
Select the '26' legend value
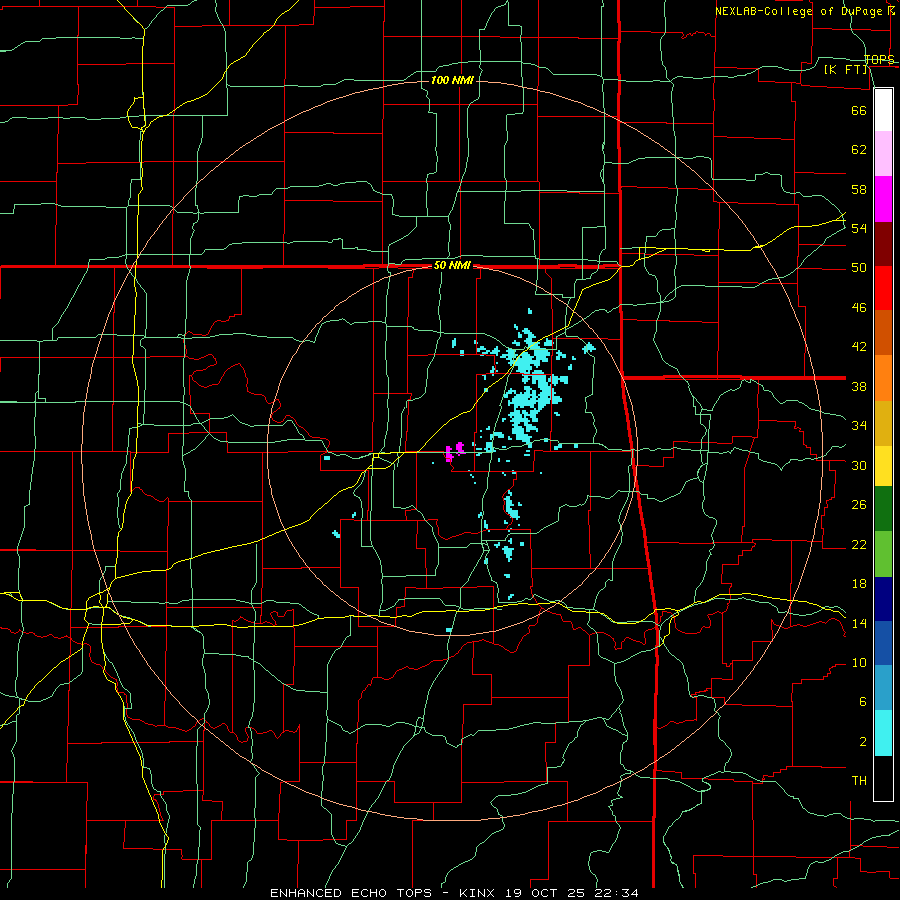click(859, 505)
